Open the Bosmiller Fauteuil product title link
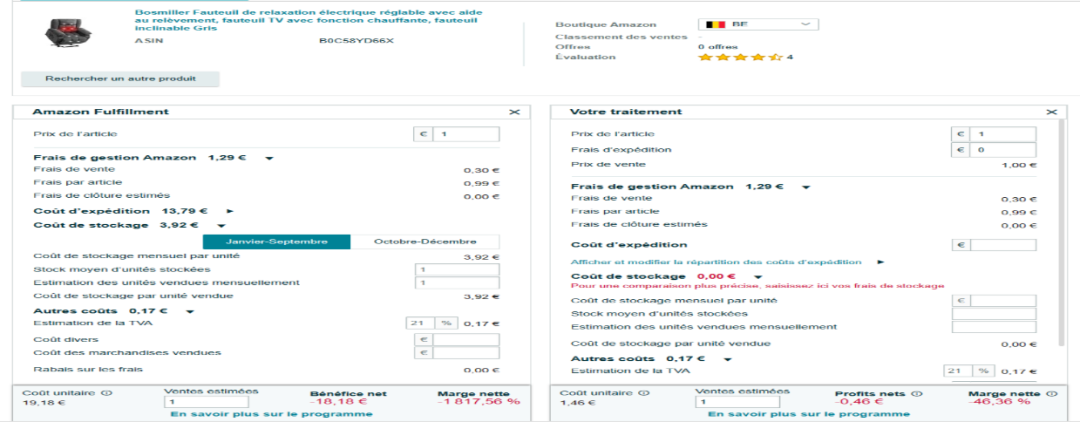 (308, 21)
